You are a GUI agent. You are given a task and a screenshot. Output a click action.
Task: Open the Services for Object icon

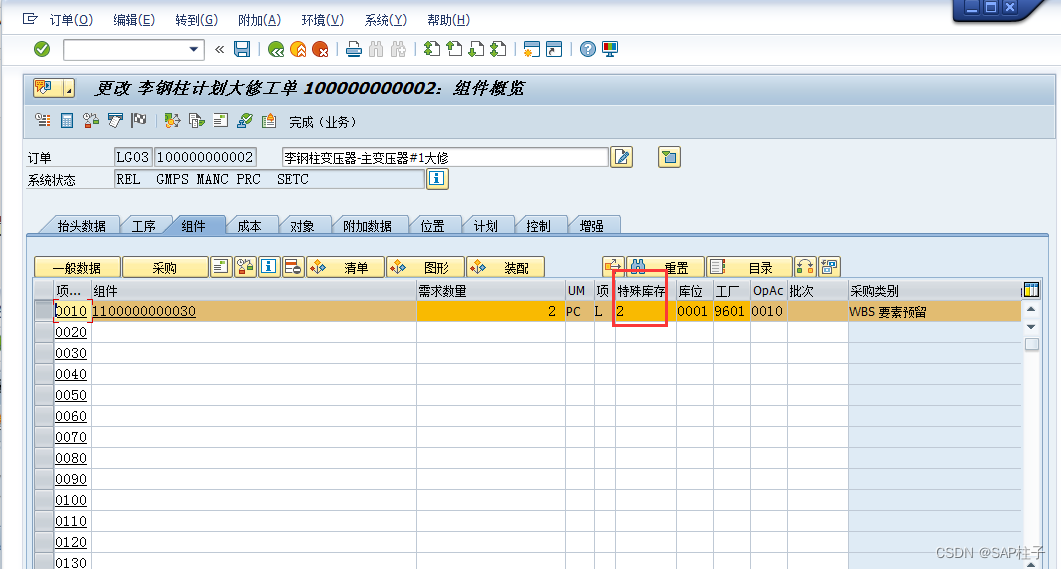(x=44, y=88)
